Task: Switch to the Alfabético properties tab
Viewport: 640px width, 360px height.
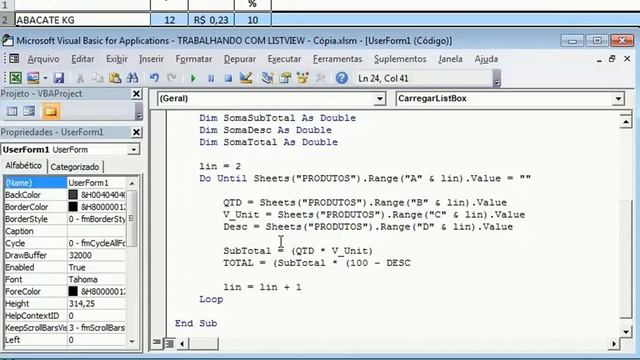Action: click(x=23, y=166)
